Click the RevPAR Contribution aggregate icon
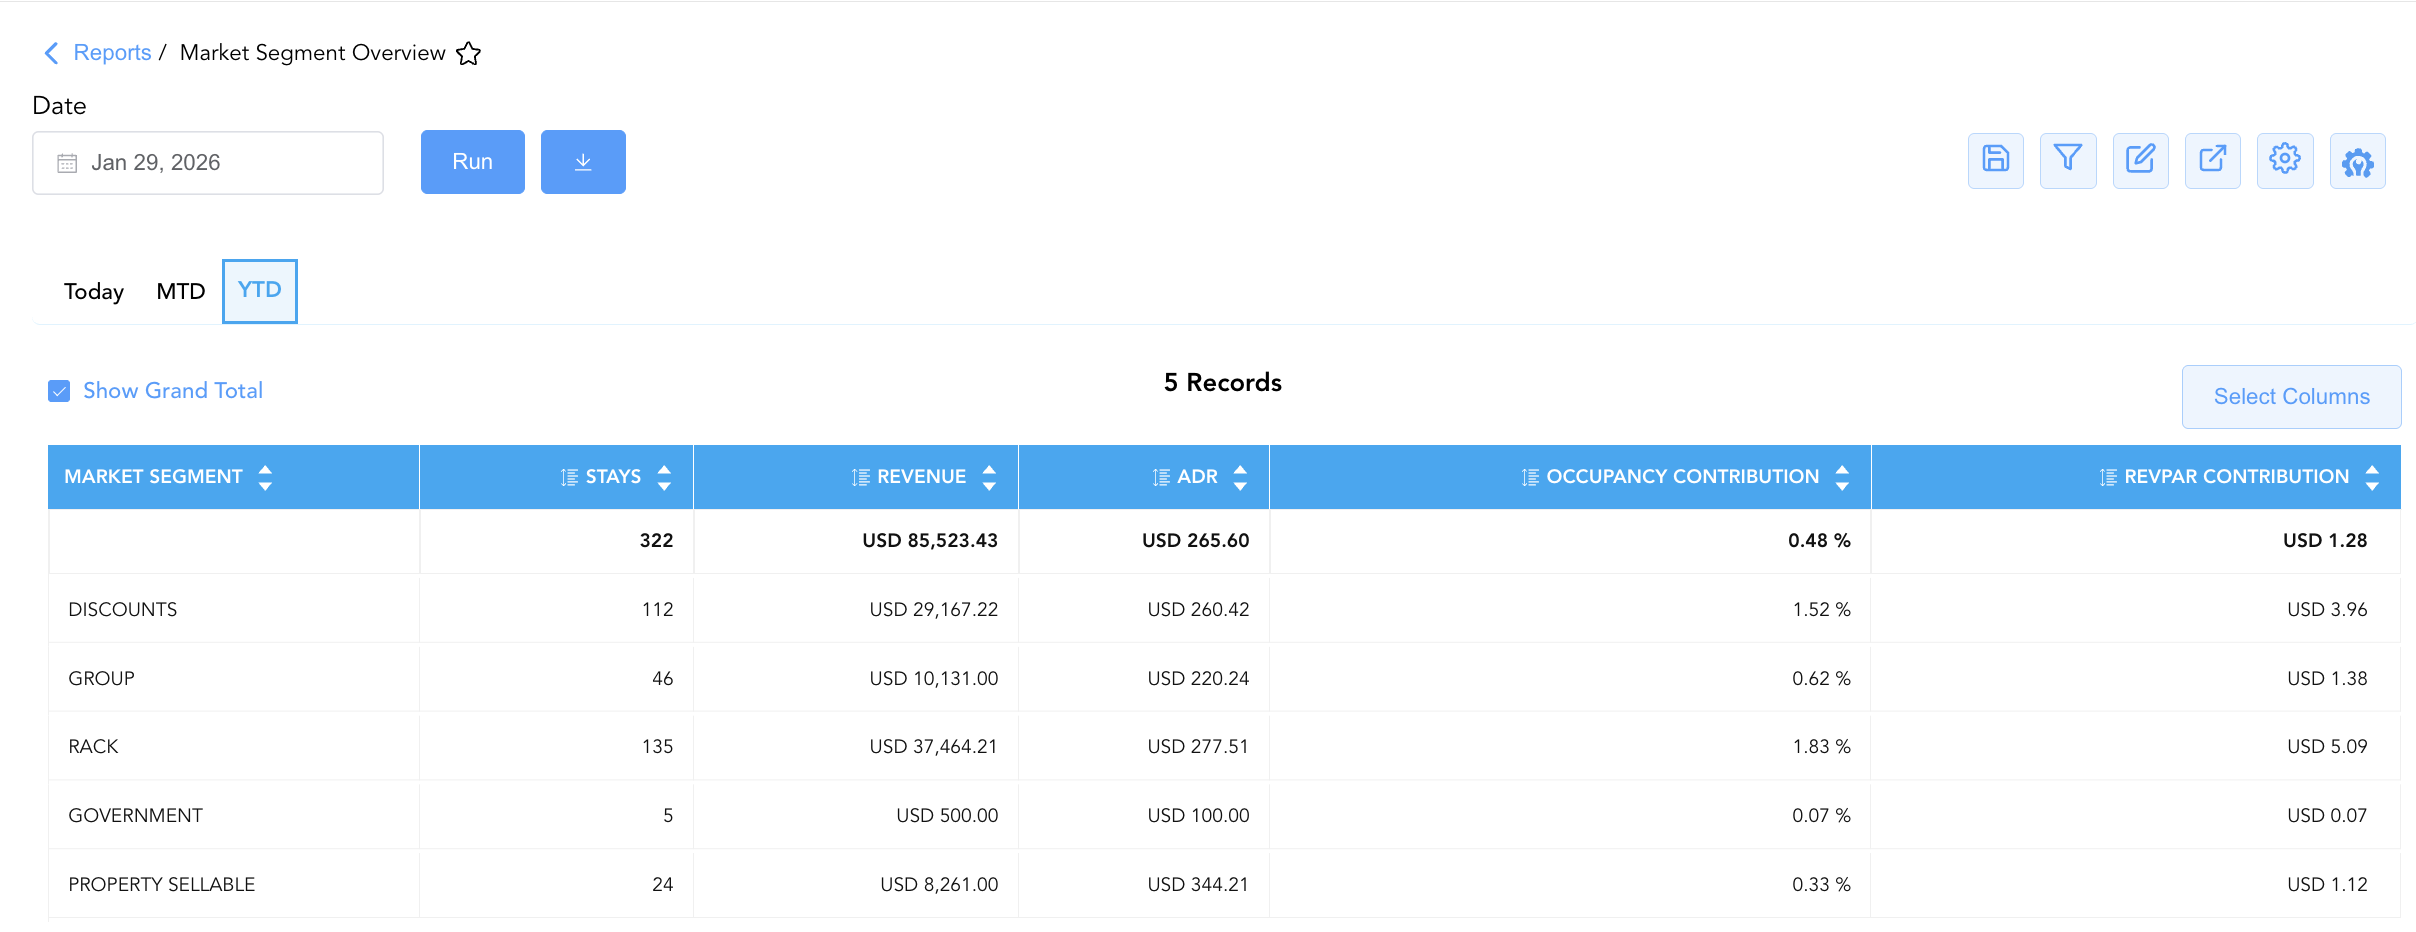This screenshot has width=2416, height=932. (x=2108, y=478)
